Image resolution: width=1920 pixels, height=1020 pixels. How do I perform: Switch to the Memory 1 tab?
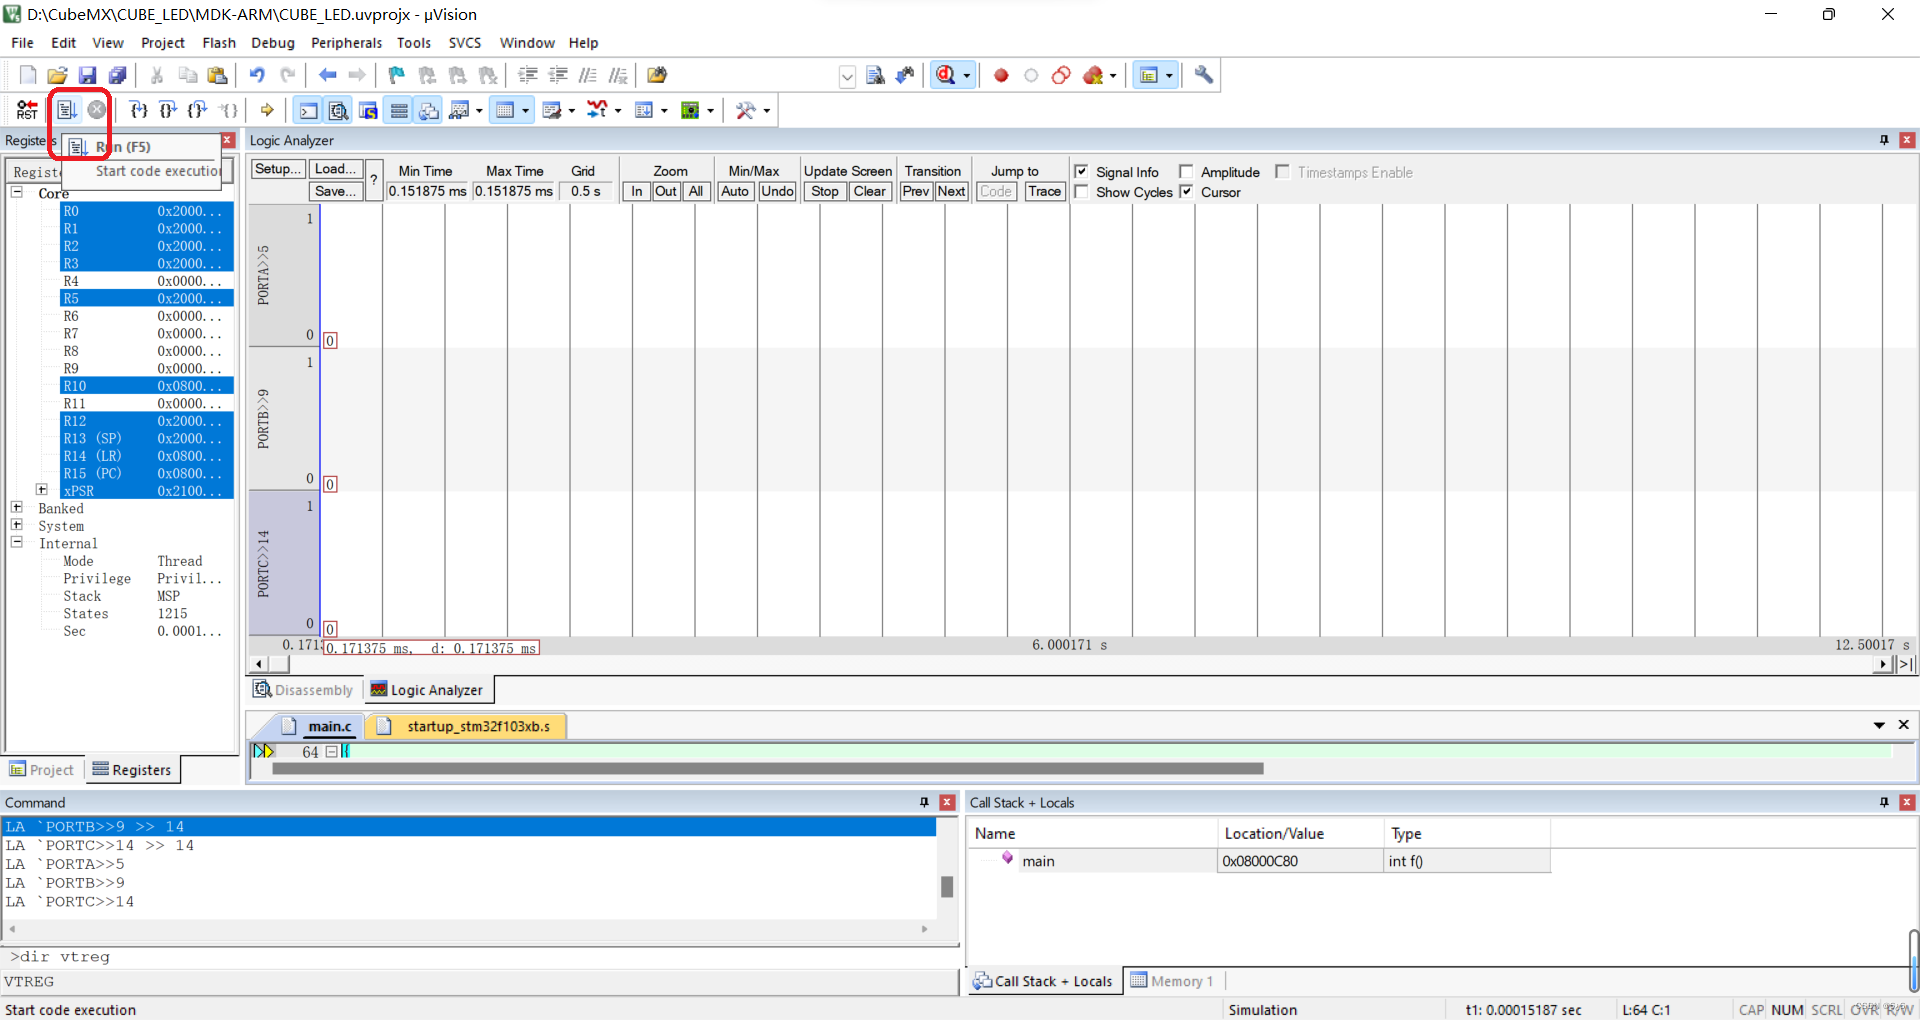[x=1172, y=981]
